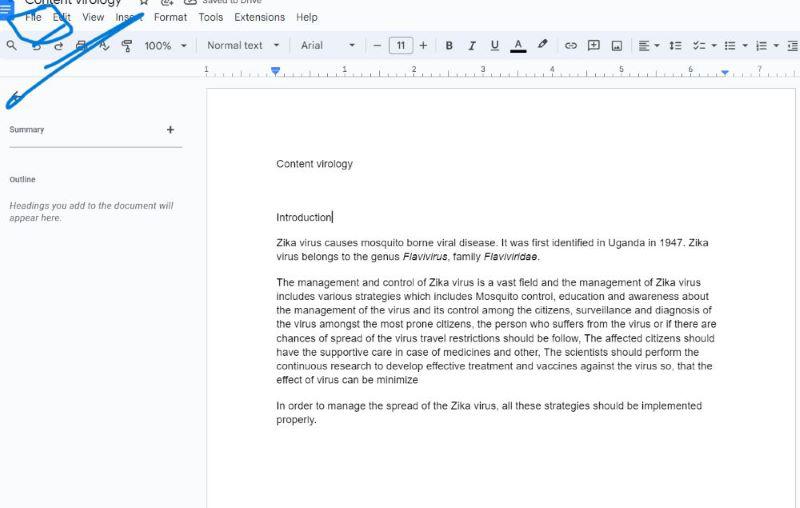800x508 pixels.
Task: Expand the numbered list dropdown arrow
Action: pyautogui.click(x=776, y=46)
